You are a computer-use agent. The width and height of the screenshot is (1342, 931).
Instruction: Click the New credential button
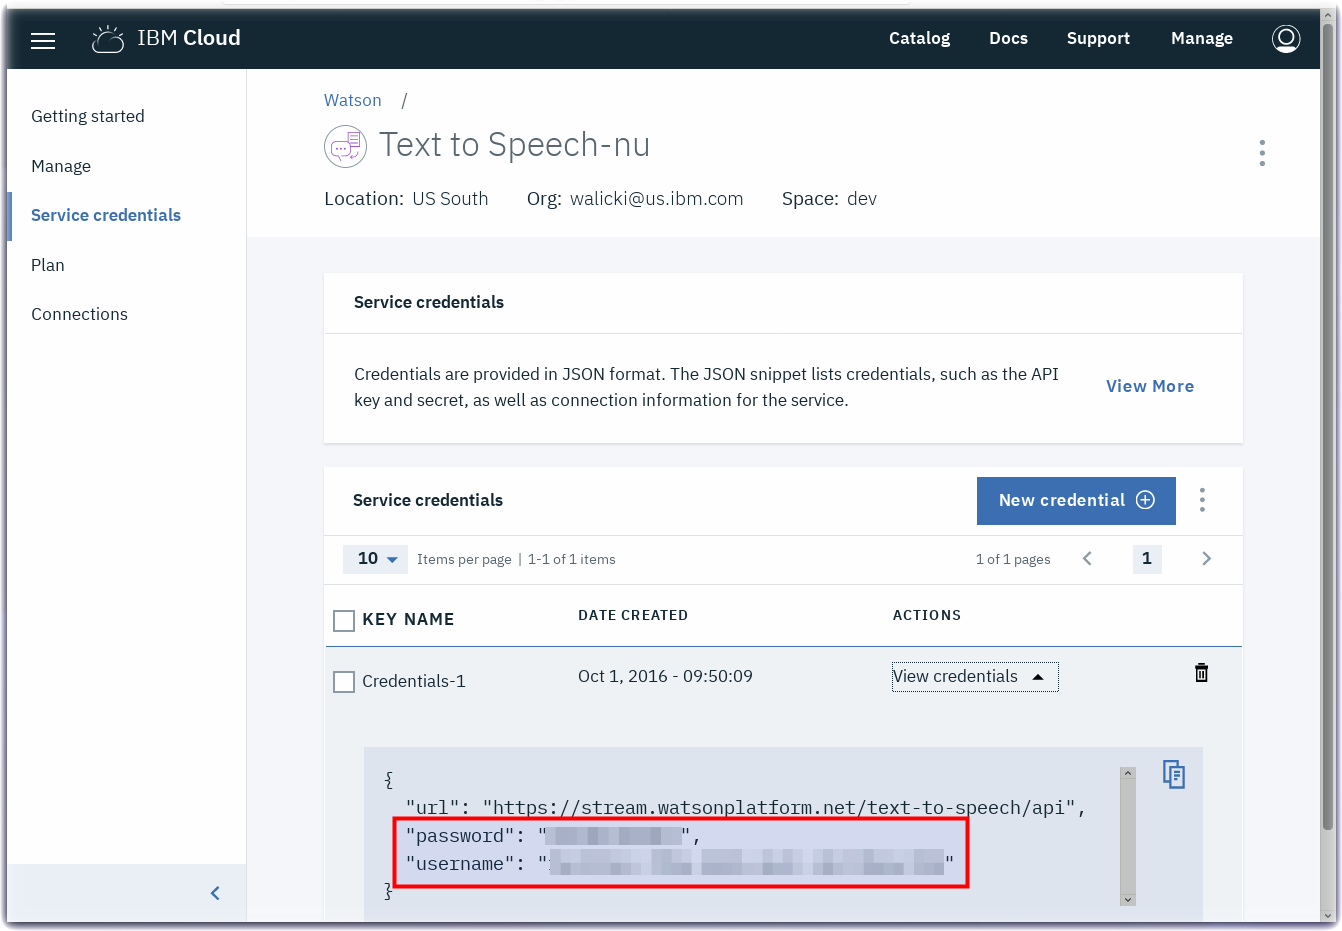(x=1076, y=500)
